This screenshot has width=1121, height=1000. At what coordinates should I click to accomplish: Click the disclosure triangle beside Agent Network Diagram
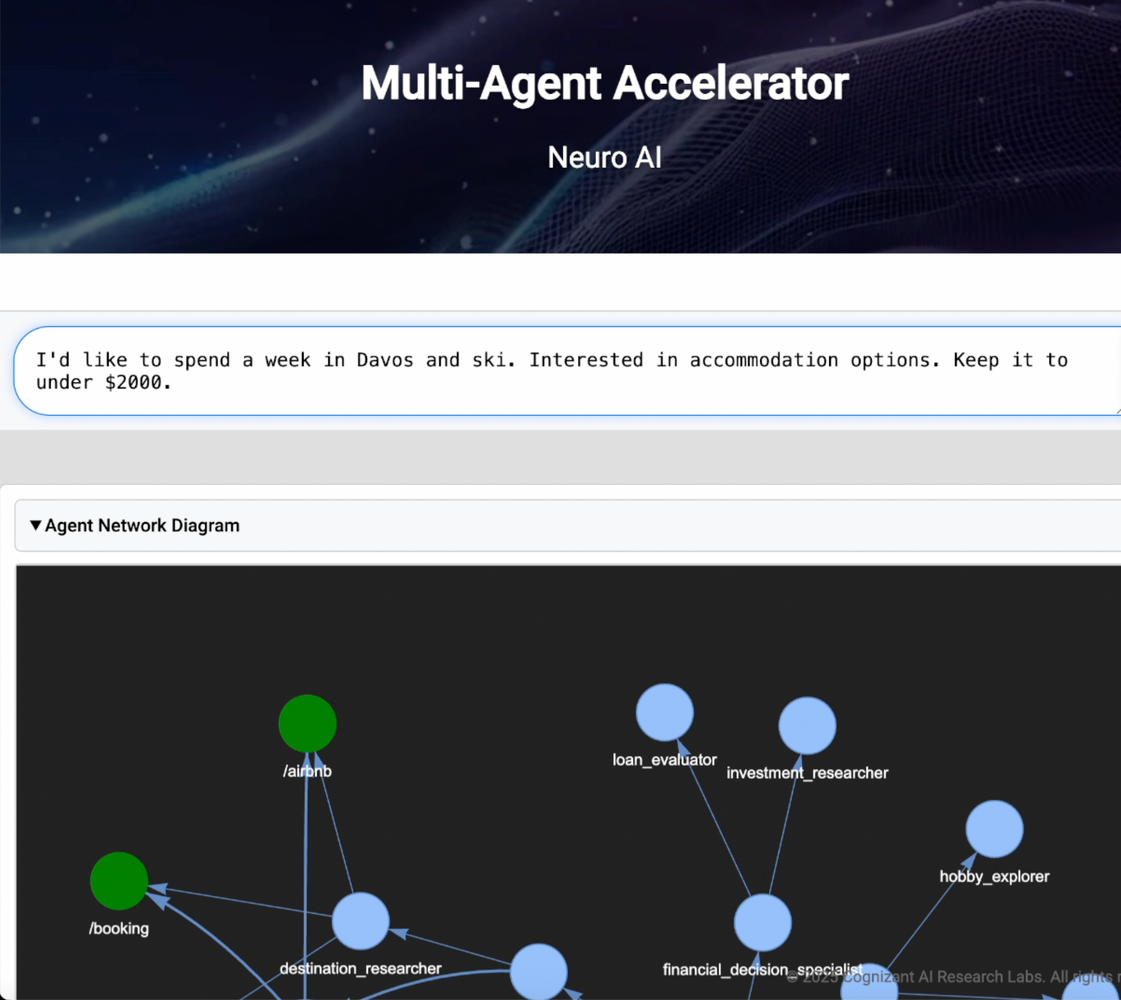point(35,525)
